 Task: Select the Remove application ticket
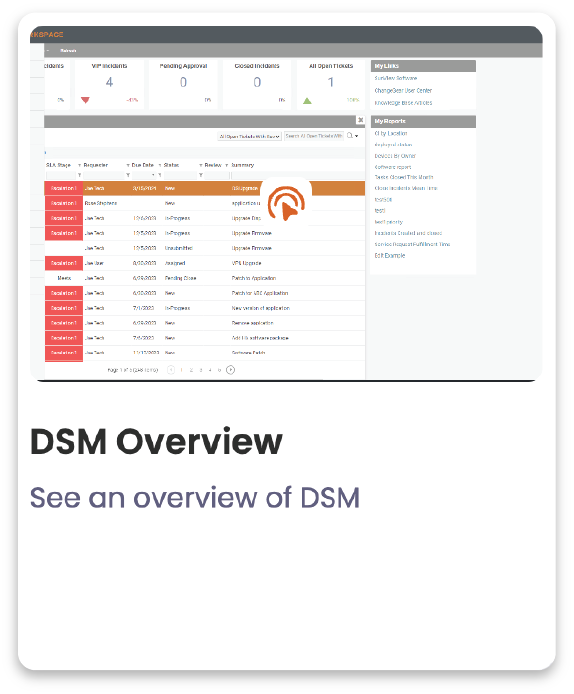tap(205, 323)
